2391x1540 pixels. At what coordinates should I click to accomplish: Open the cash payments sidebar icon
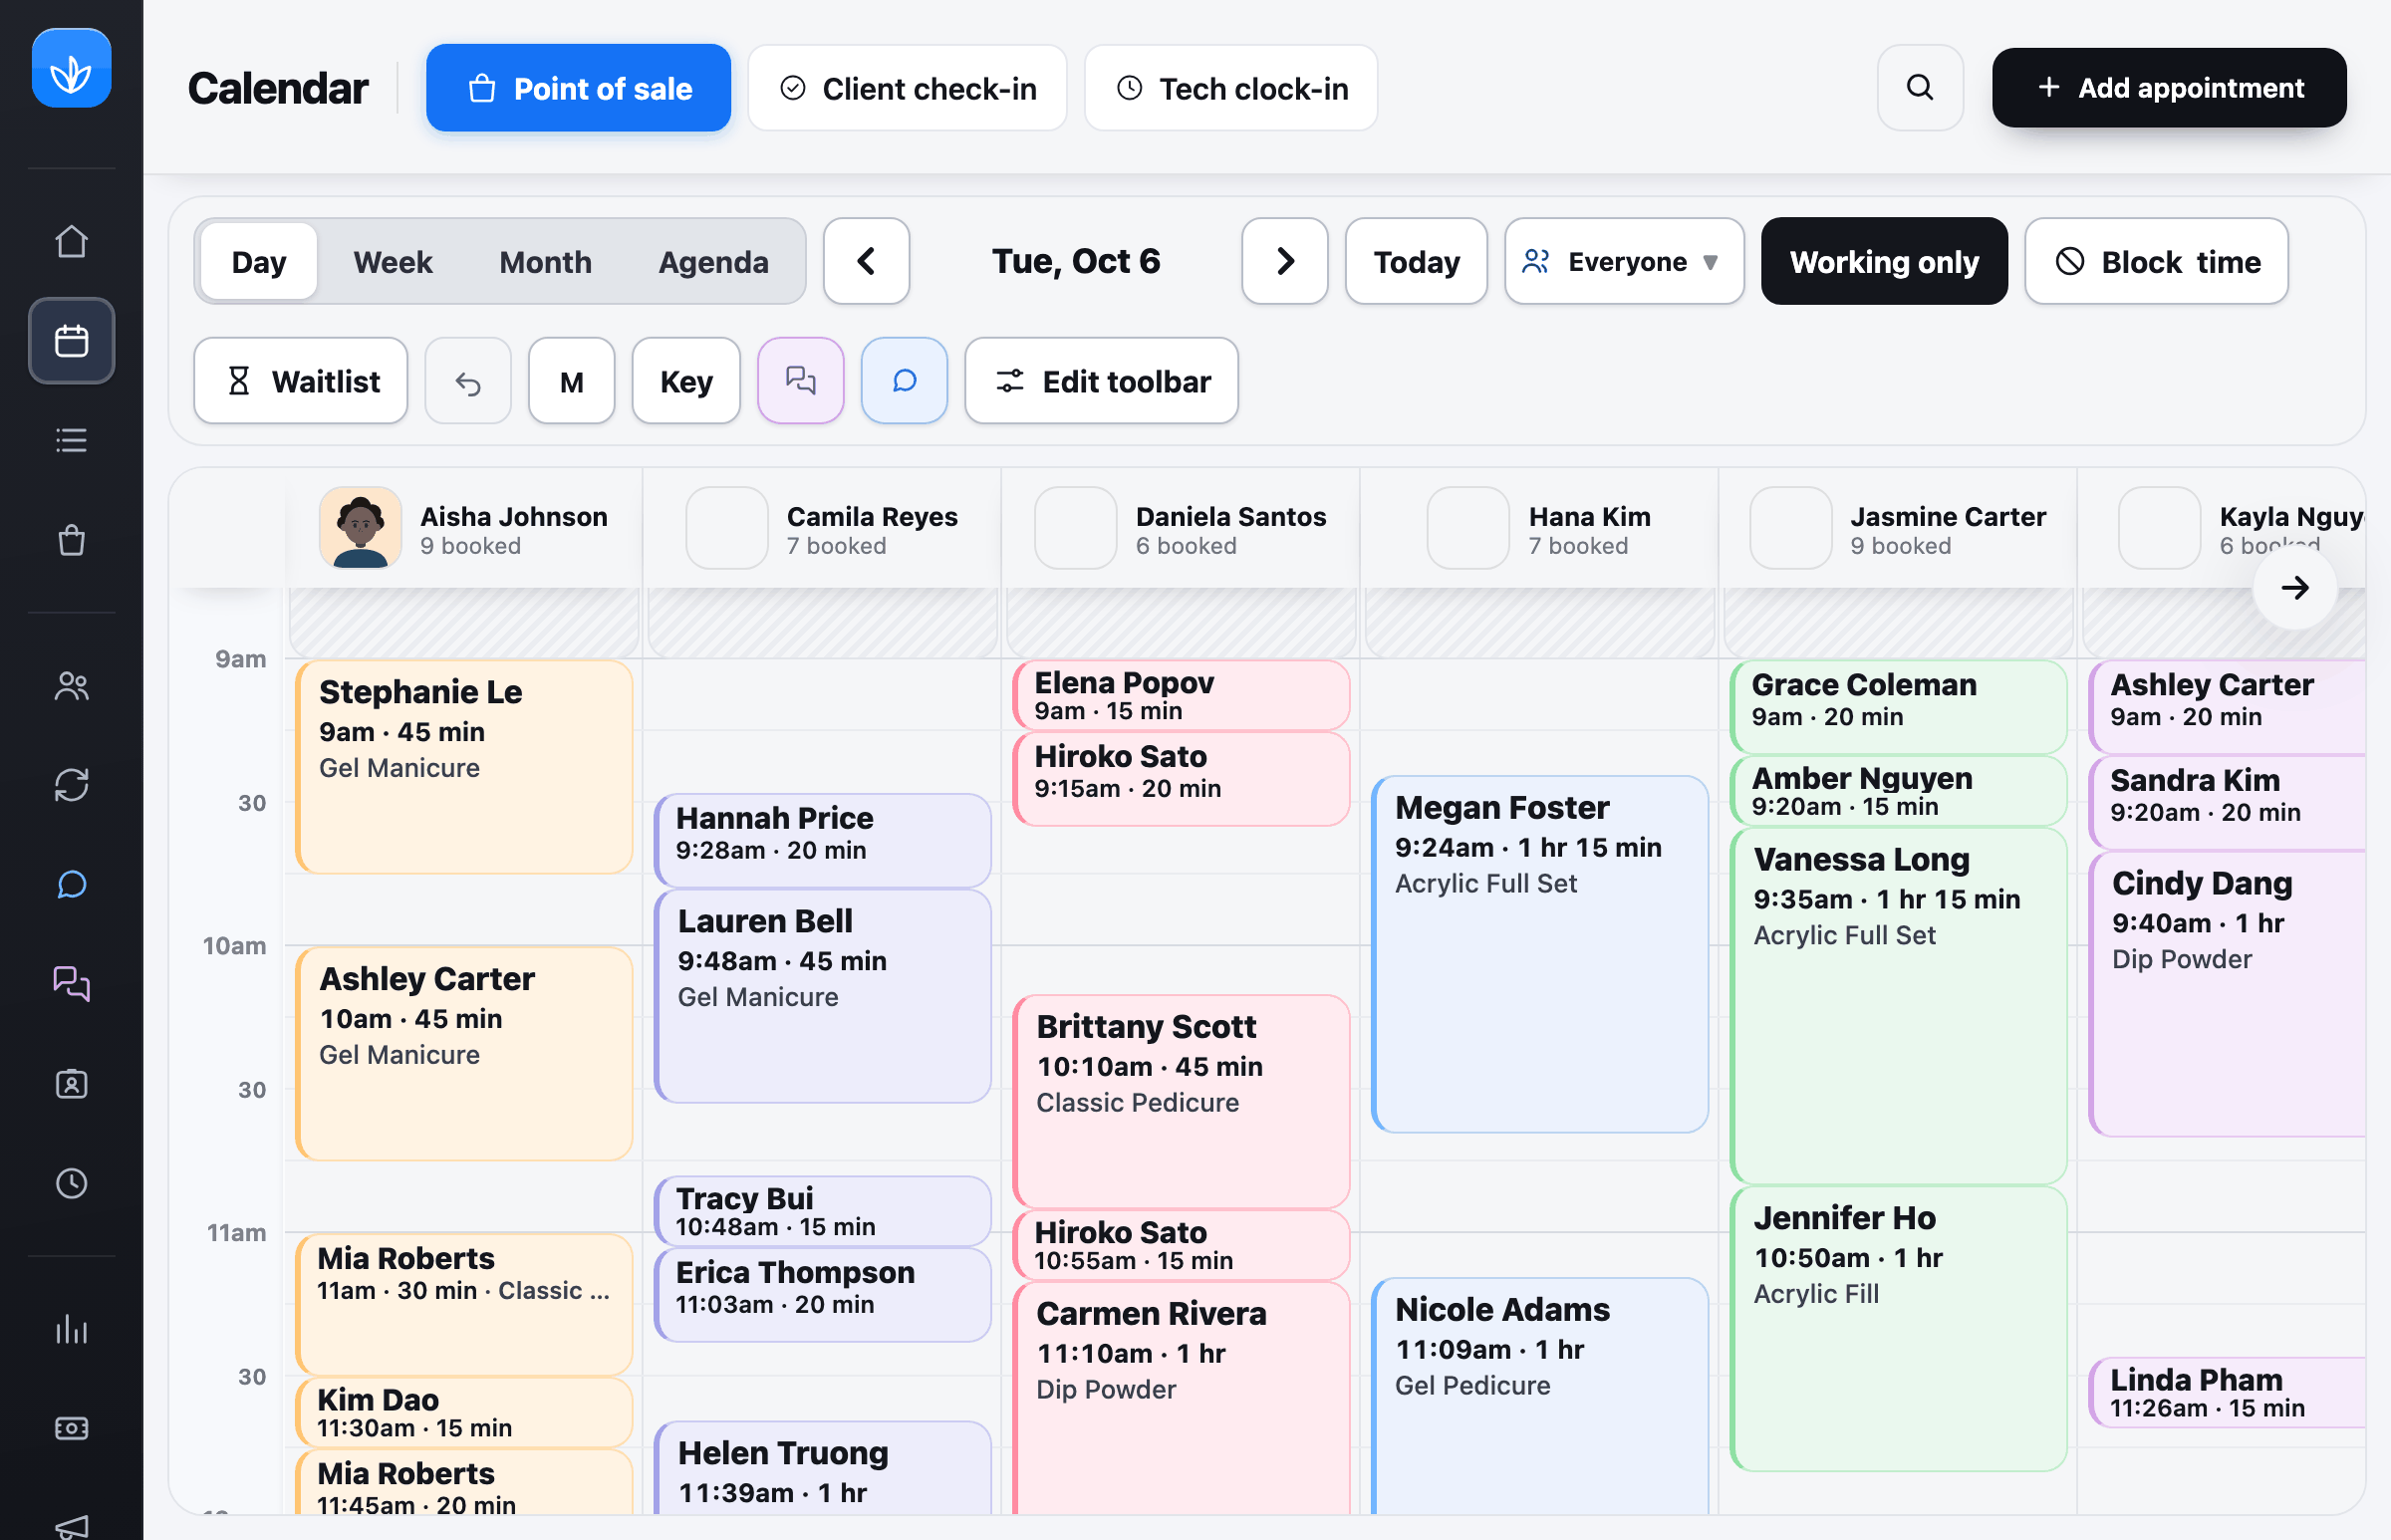click(71, 1428)
